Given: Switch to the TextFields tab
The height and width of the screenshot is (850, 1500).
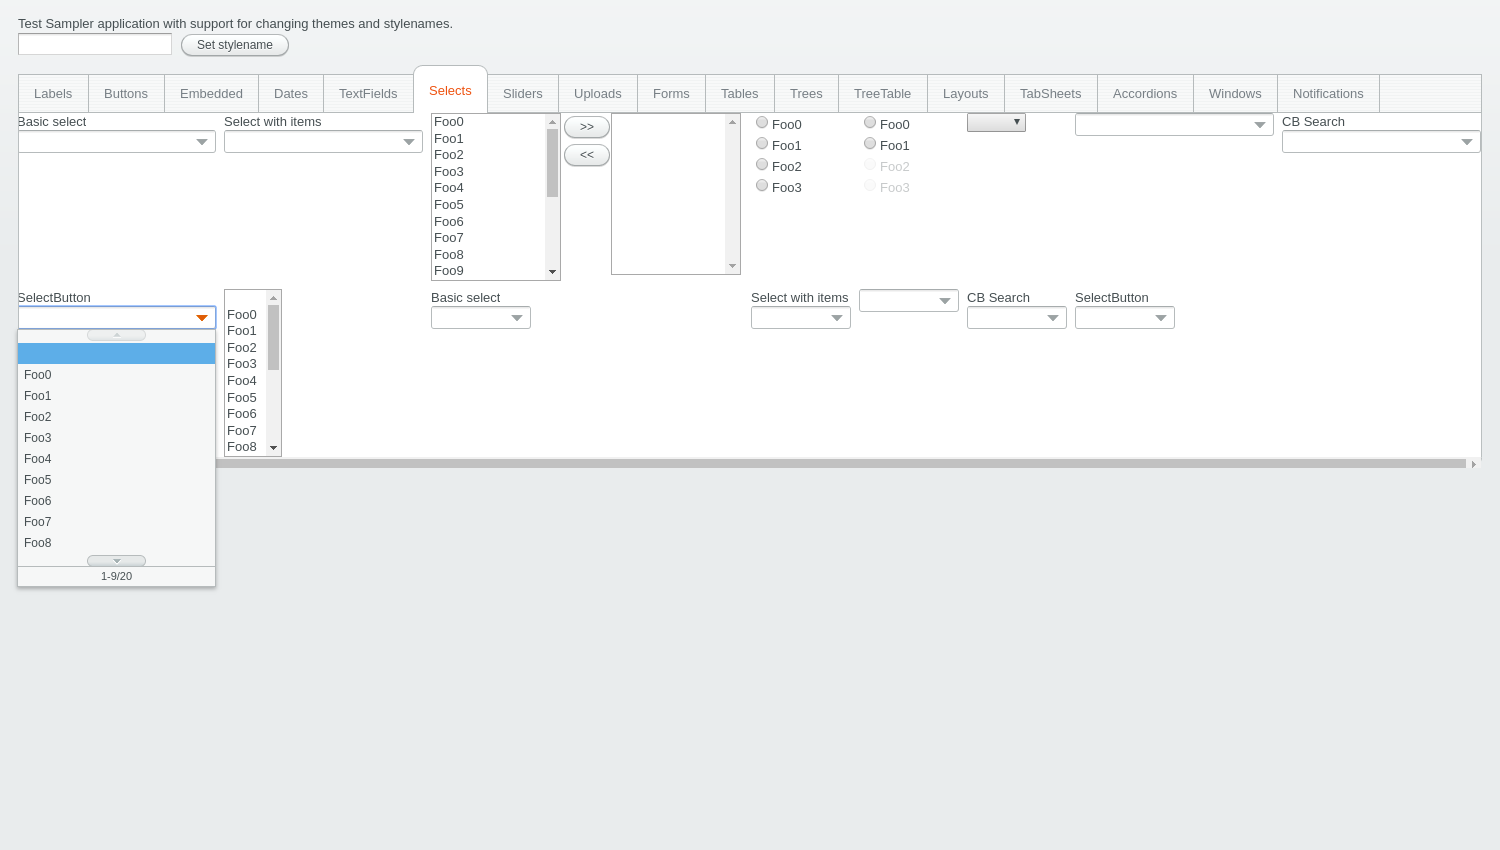Looking at the screenshot, I should coord(368,94).
